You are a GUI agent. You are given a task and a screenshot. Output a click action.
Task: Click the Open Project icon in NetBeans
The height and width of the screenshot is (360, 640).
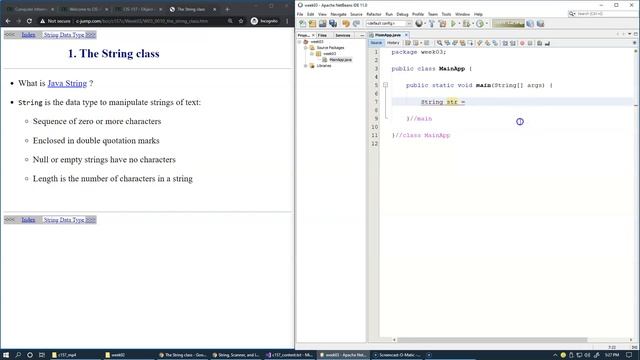[x=322, y=24]
